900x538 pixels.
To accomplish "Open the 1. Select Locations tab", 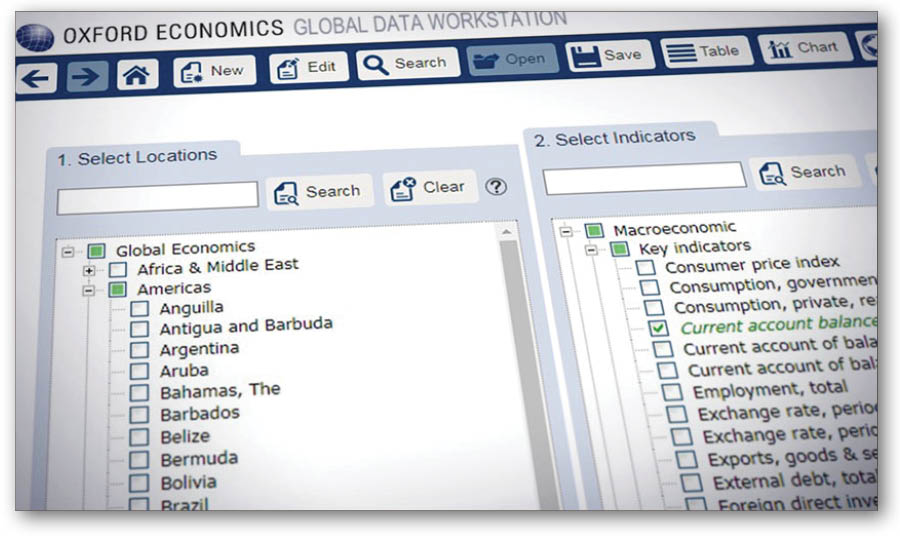I will [x=137, y=157].
